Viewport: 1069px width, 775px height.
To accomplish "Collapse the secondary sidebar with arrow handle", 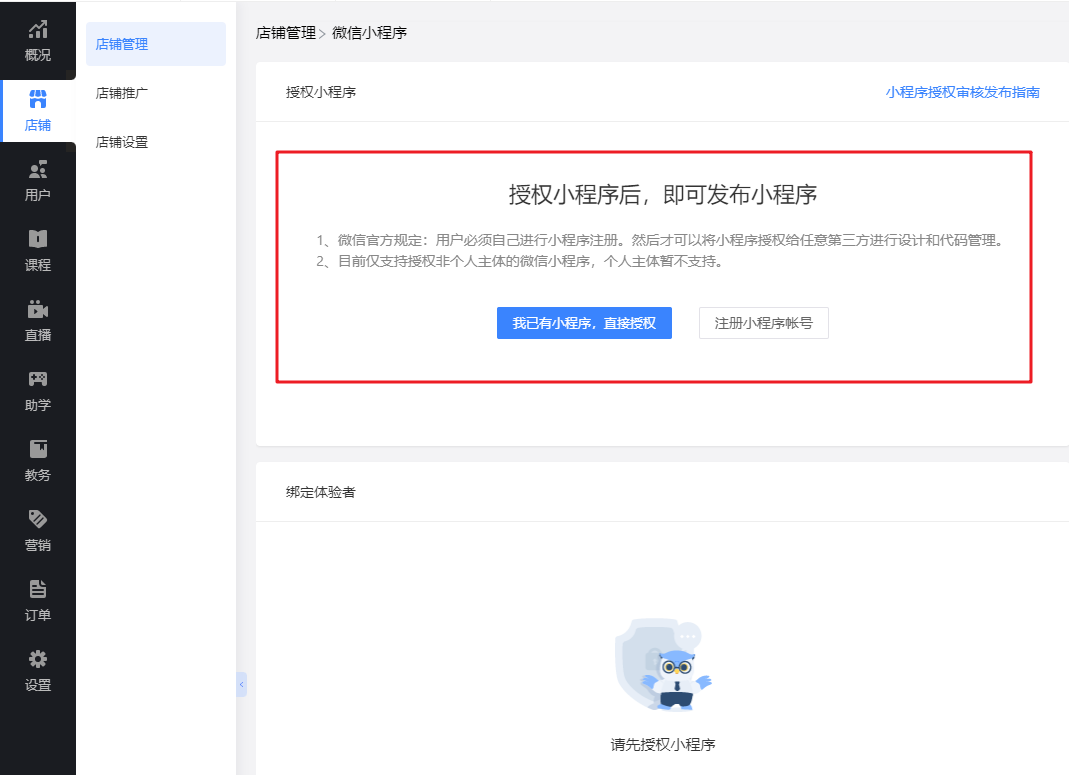I will coord(241,684).
